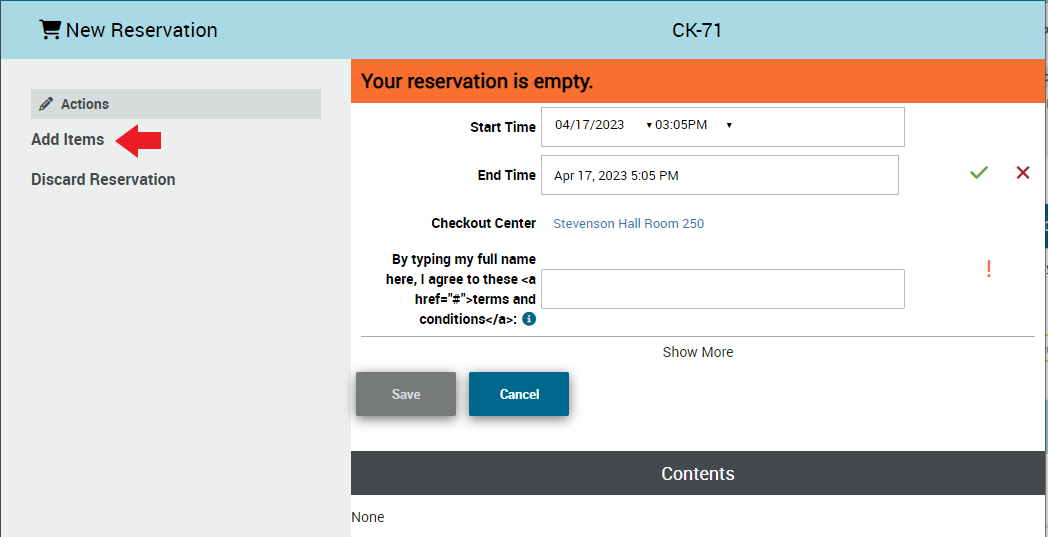Choose Discard Reservation from Actions
The width and height of the screenshot is (1048, 537).
click(x=103, y=180)
